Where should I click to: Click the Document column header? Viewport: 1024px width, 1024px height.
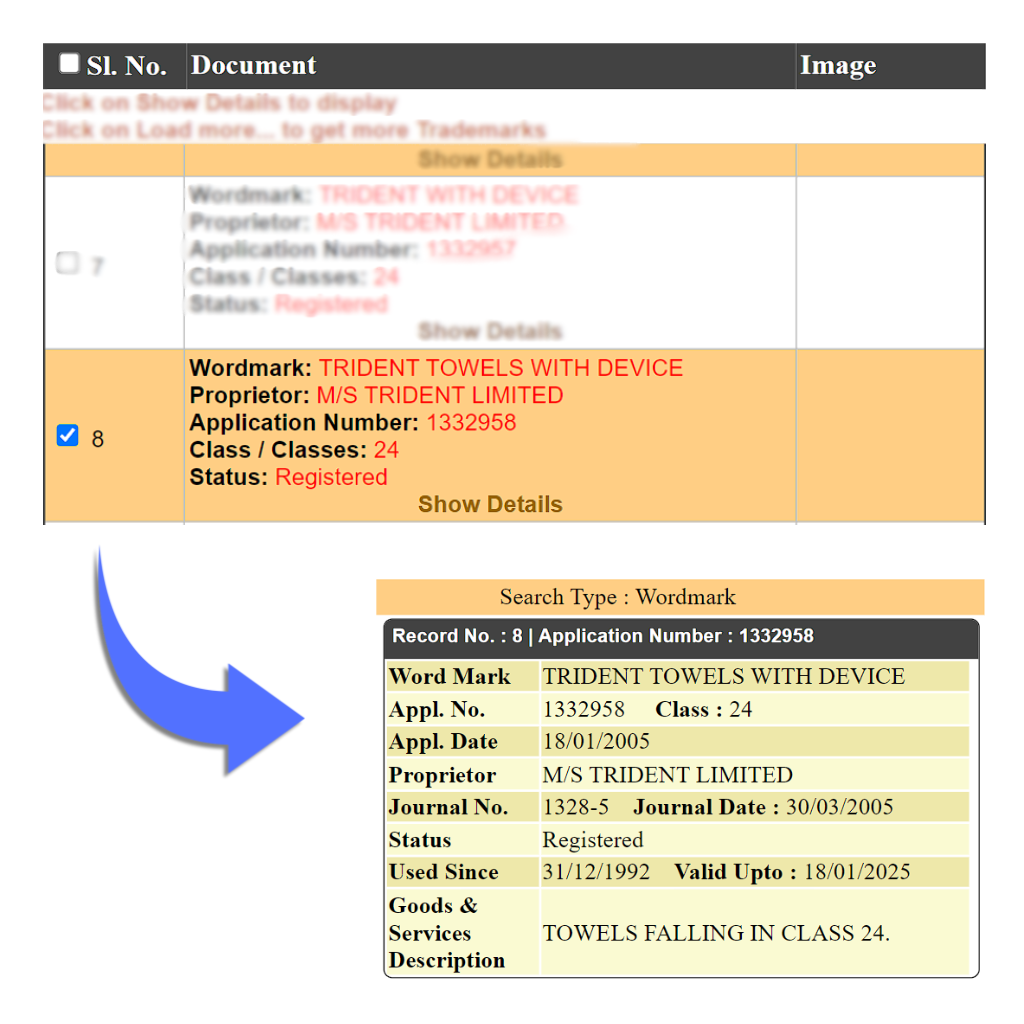[x=253, y=66]
